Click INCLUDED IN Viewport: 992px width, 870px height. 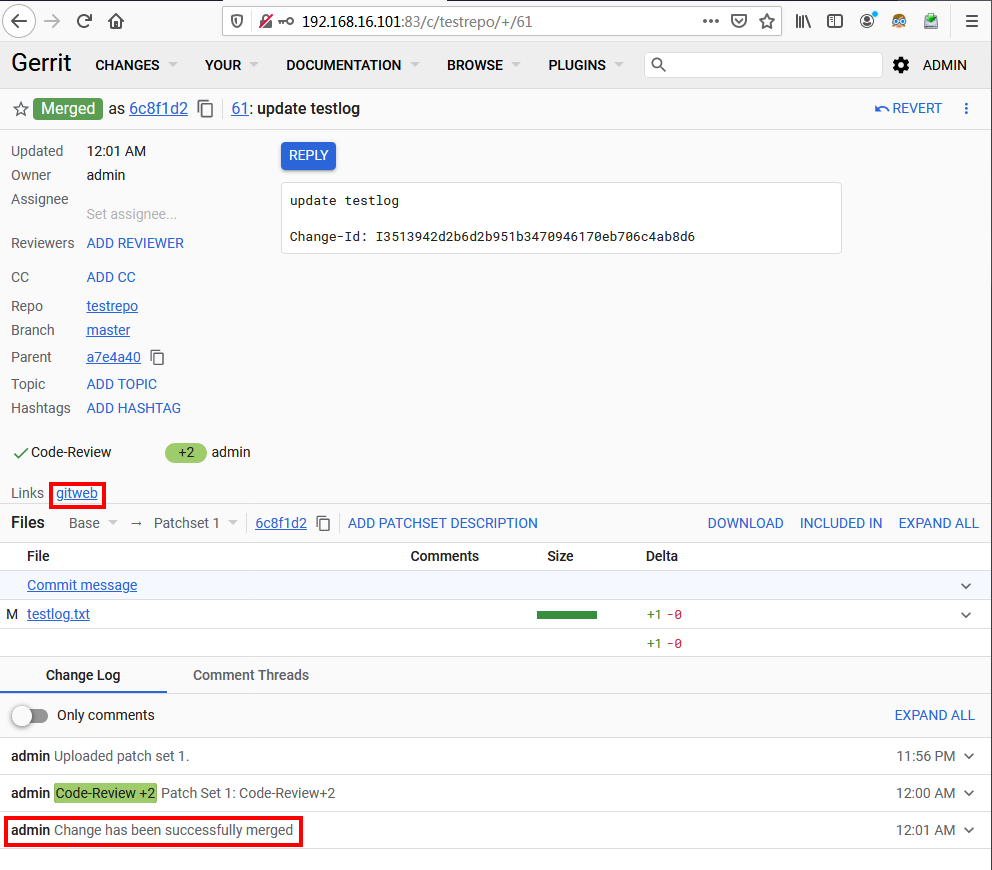[x=841, y=523]
